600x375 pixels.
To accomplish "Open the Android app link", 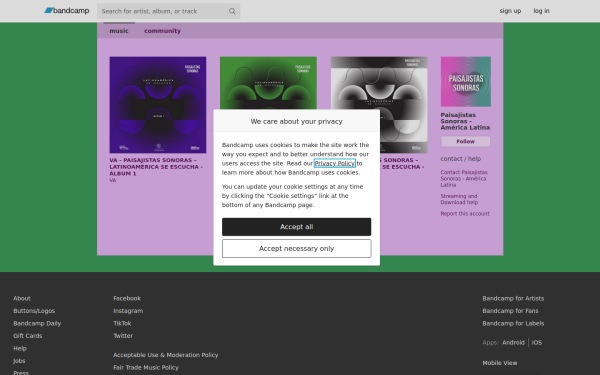I will tap(513, 342).
